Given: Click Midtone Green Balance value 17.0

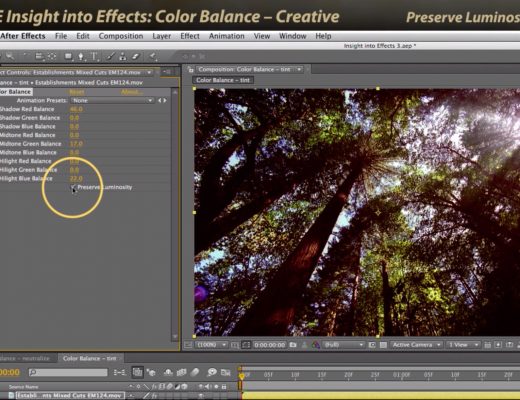Looking at the screenshot, I should coord(76,144).
